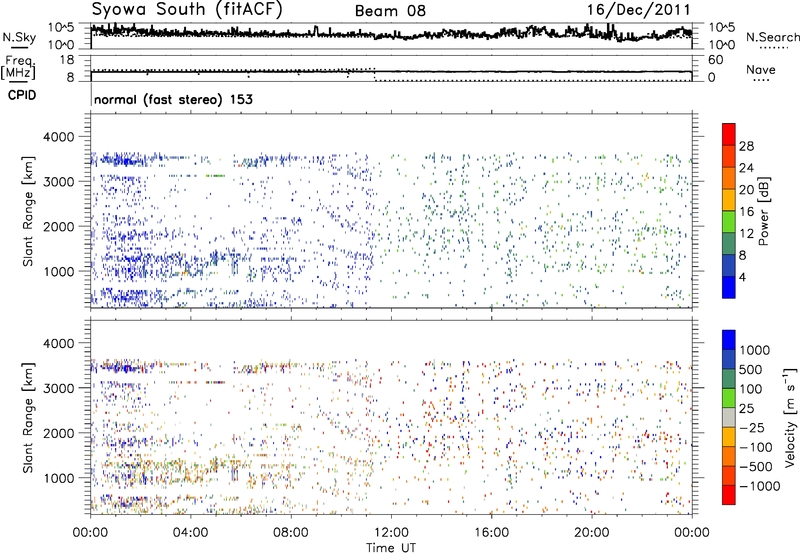Viewport: 800px width, 554px height.
Task: Click the Freq. [MHz] axis label
Action: 19,68
